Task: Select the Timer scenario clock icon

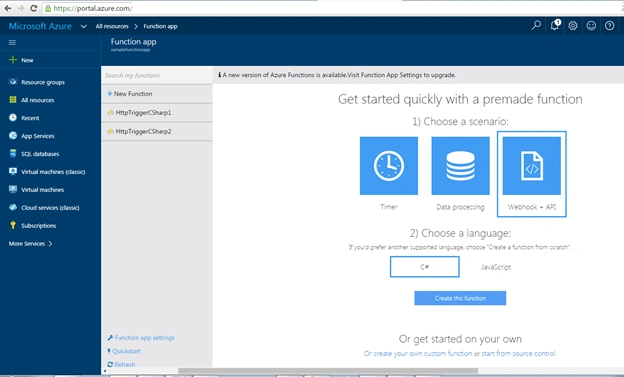Action: 389,166
